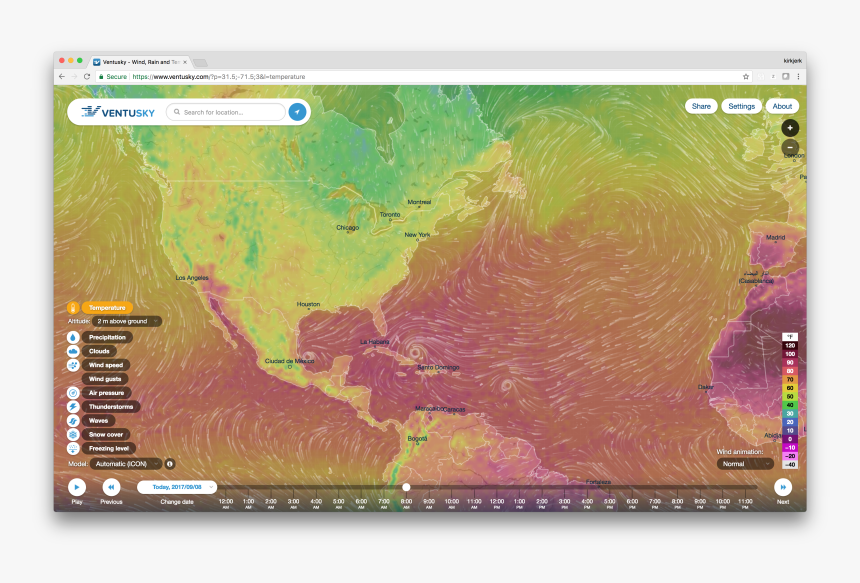Open a new browser tab
The height and width of the screenshot is (583, 860).
point(200,63)
